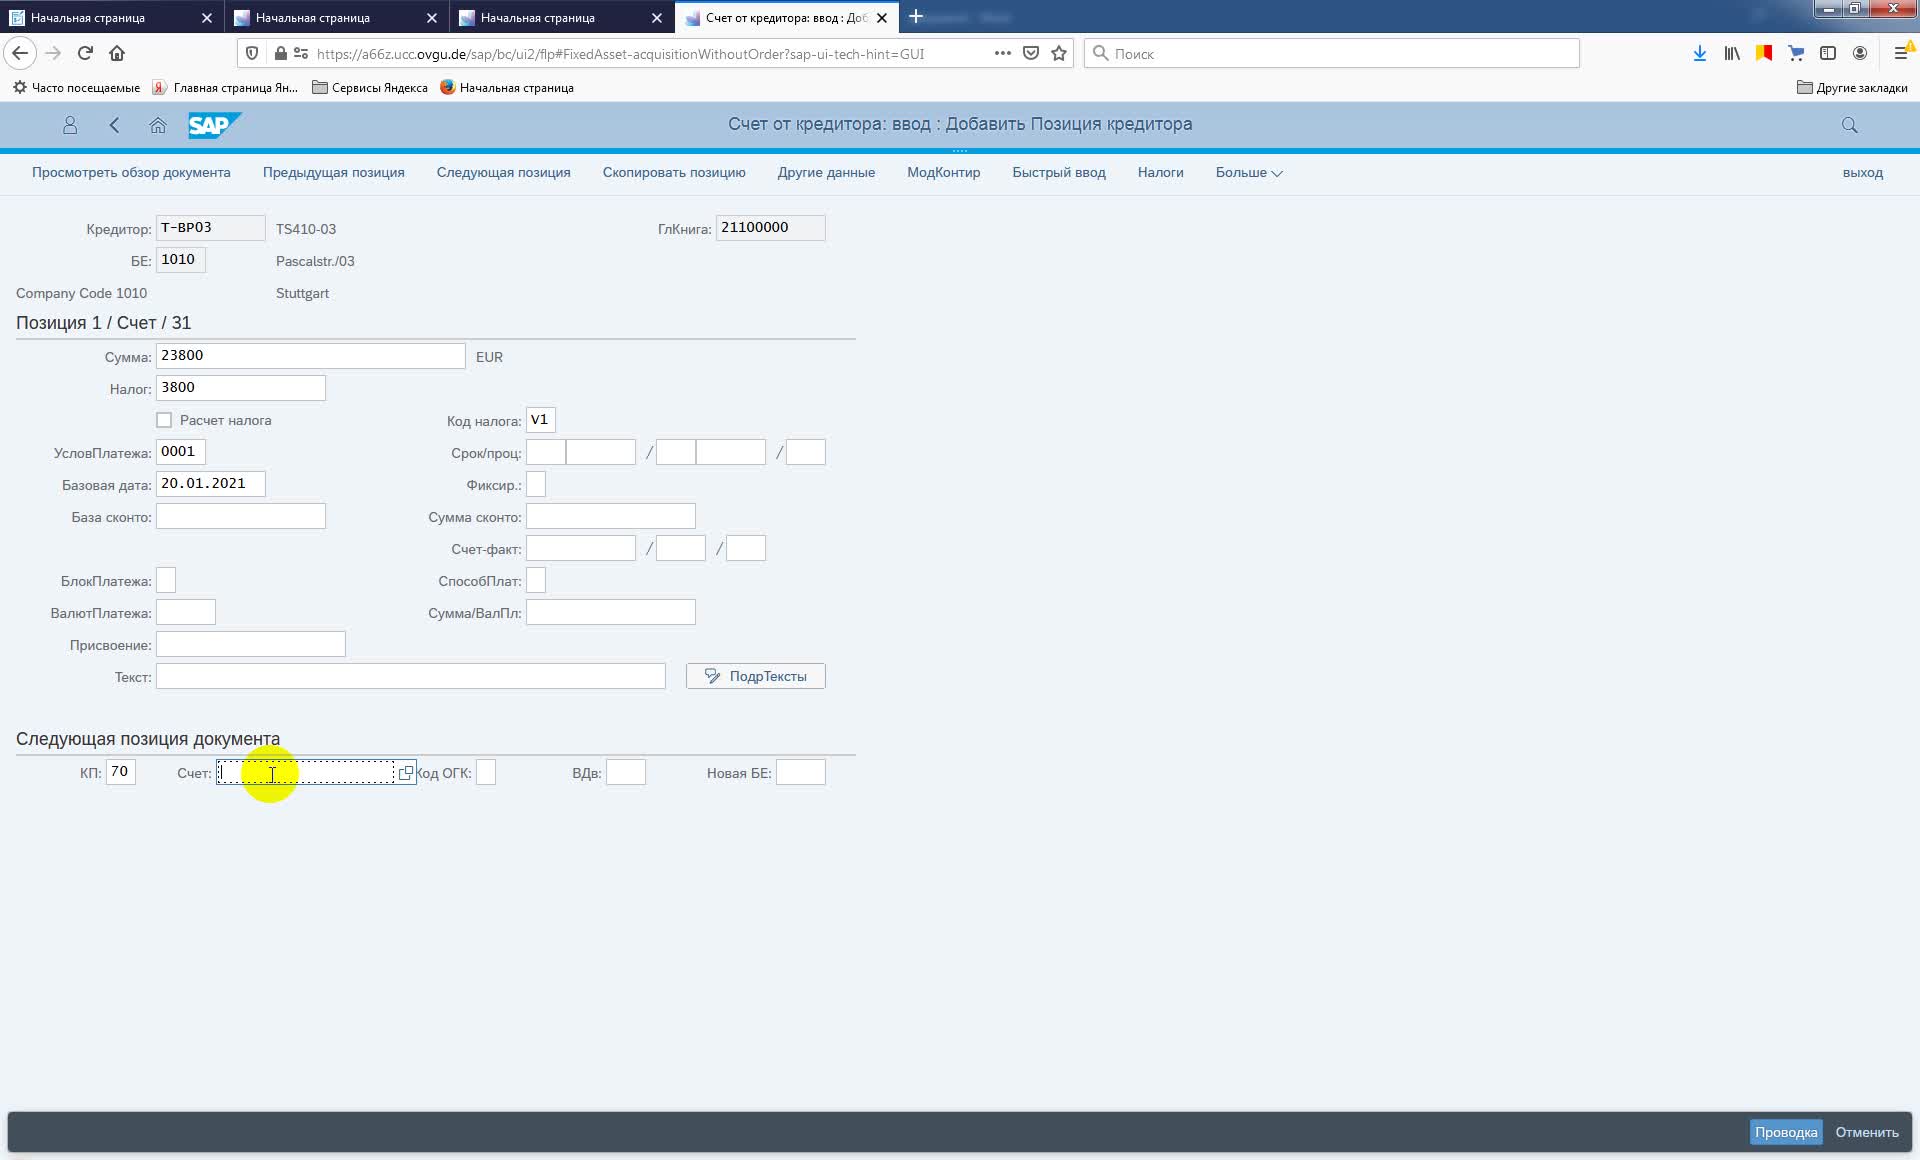Open value help for Счет field
The width and height of the screenshot is (1920, 1160).
tap(405, 773)
